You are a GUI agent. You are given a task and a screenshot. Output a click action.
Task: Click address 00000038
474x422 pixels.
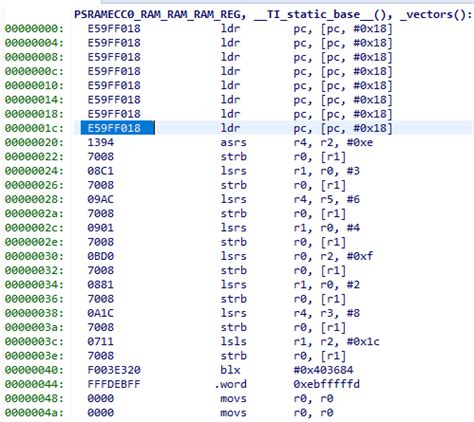click(x=34, y=313)
